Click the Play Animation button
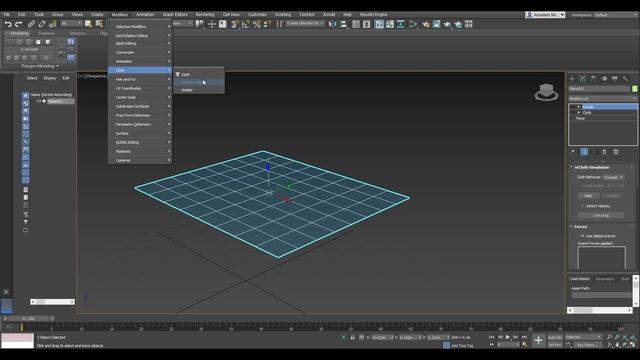This screenshot has width=640, height=360. 508,337
